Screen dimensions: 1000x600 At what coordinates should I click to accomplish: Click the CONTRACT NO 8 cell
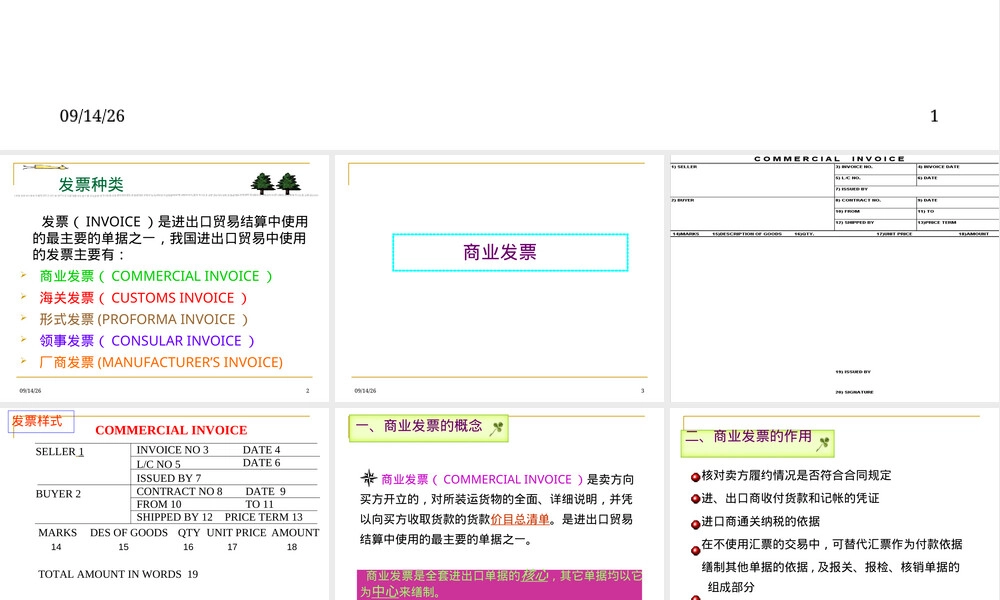pos(179,491)
